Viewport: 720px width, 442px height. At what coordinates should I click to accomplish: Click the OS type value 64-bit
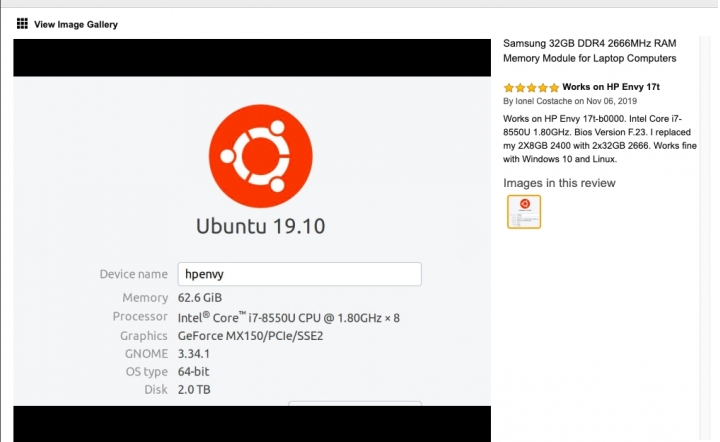pos(193,371)
